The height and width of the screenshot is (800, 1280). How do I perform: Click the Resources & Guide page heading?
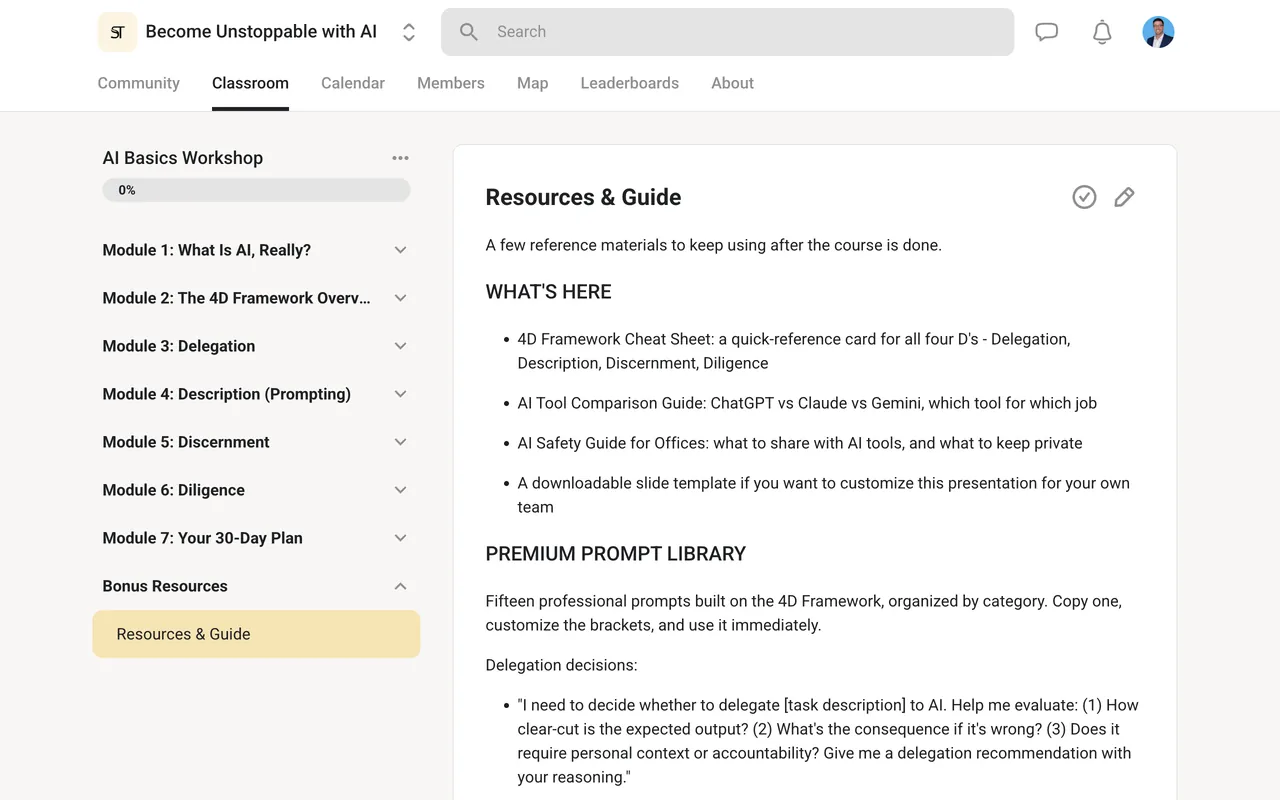(583, 197)
